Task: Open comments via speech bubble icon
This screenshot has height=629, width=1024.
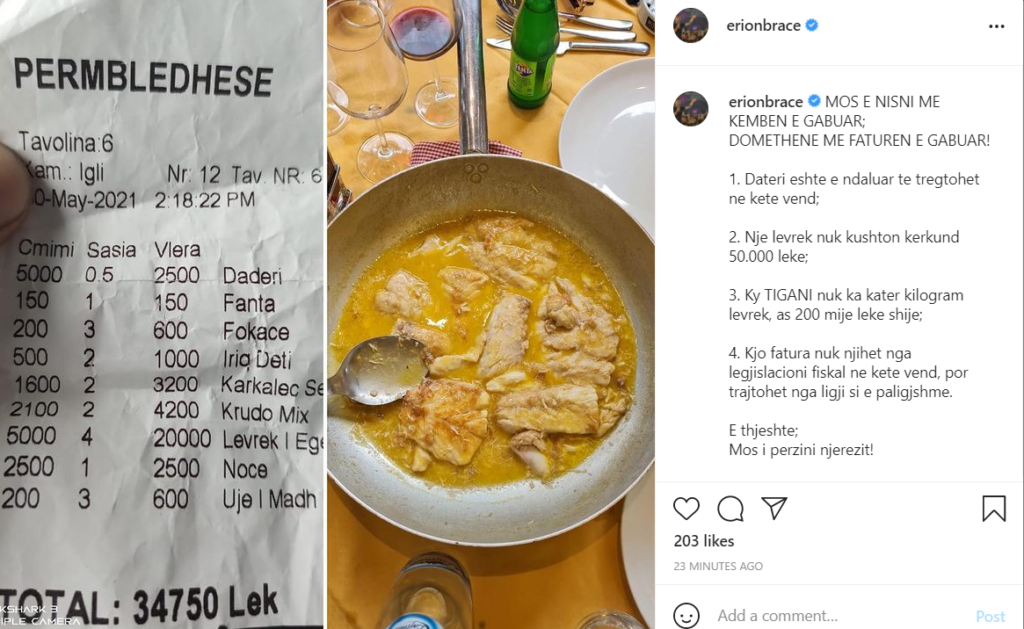Action: 730,509
